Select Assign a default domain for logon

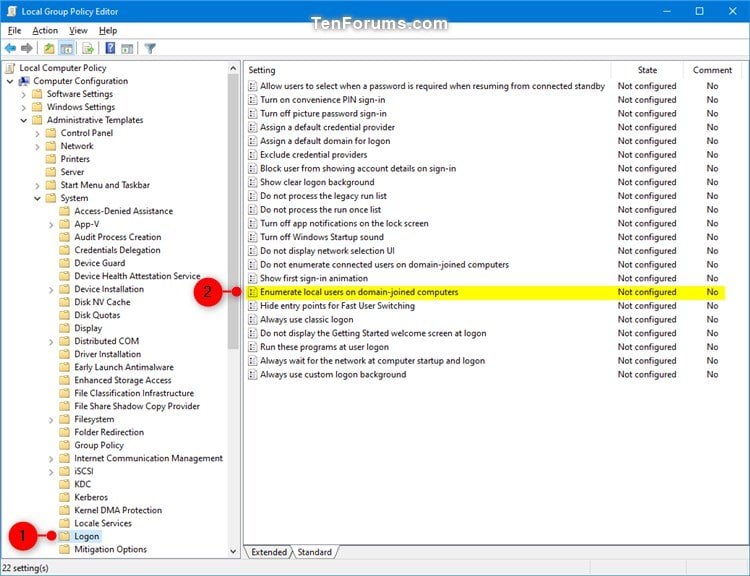(486, 141)
